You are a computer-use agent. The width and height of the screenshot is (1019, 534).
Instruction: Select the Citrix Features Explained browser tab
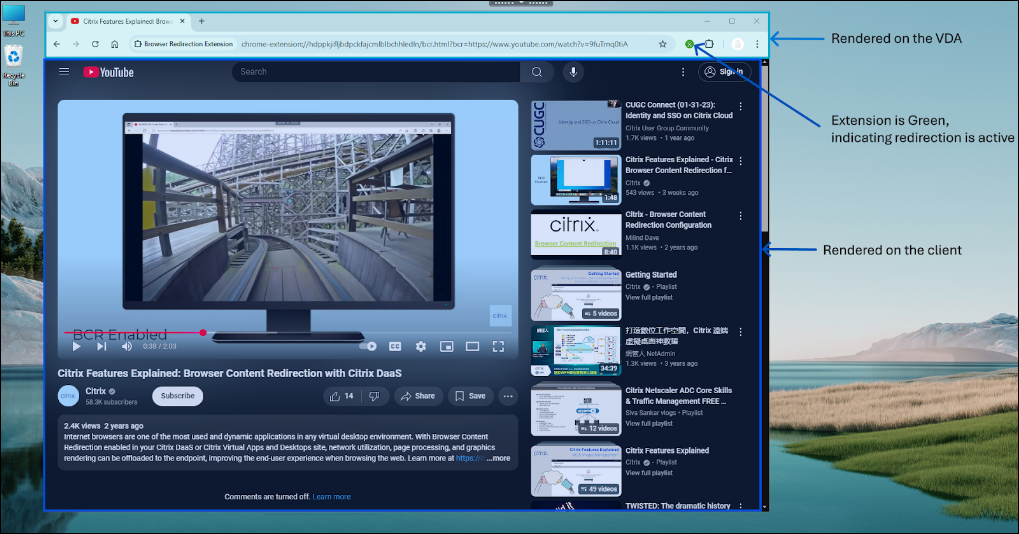[x=125, y=21]
